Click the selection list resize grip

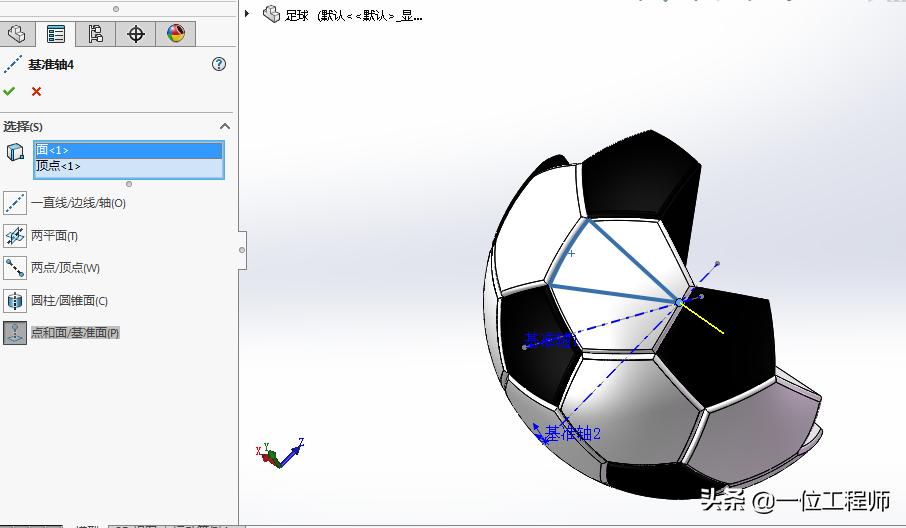[129, 184]
